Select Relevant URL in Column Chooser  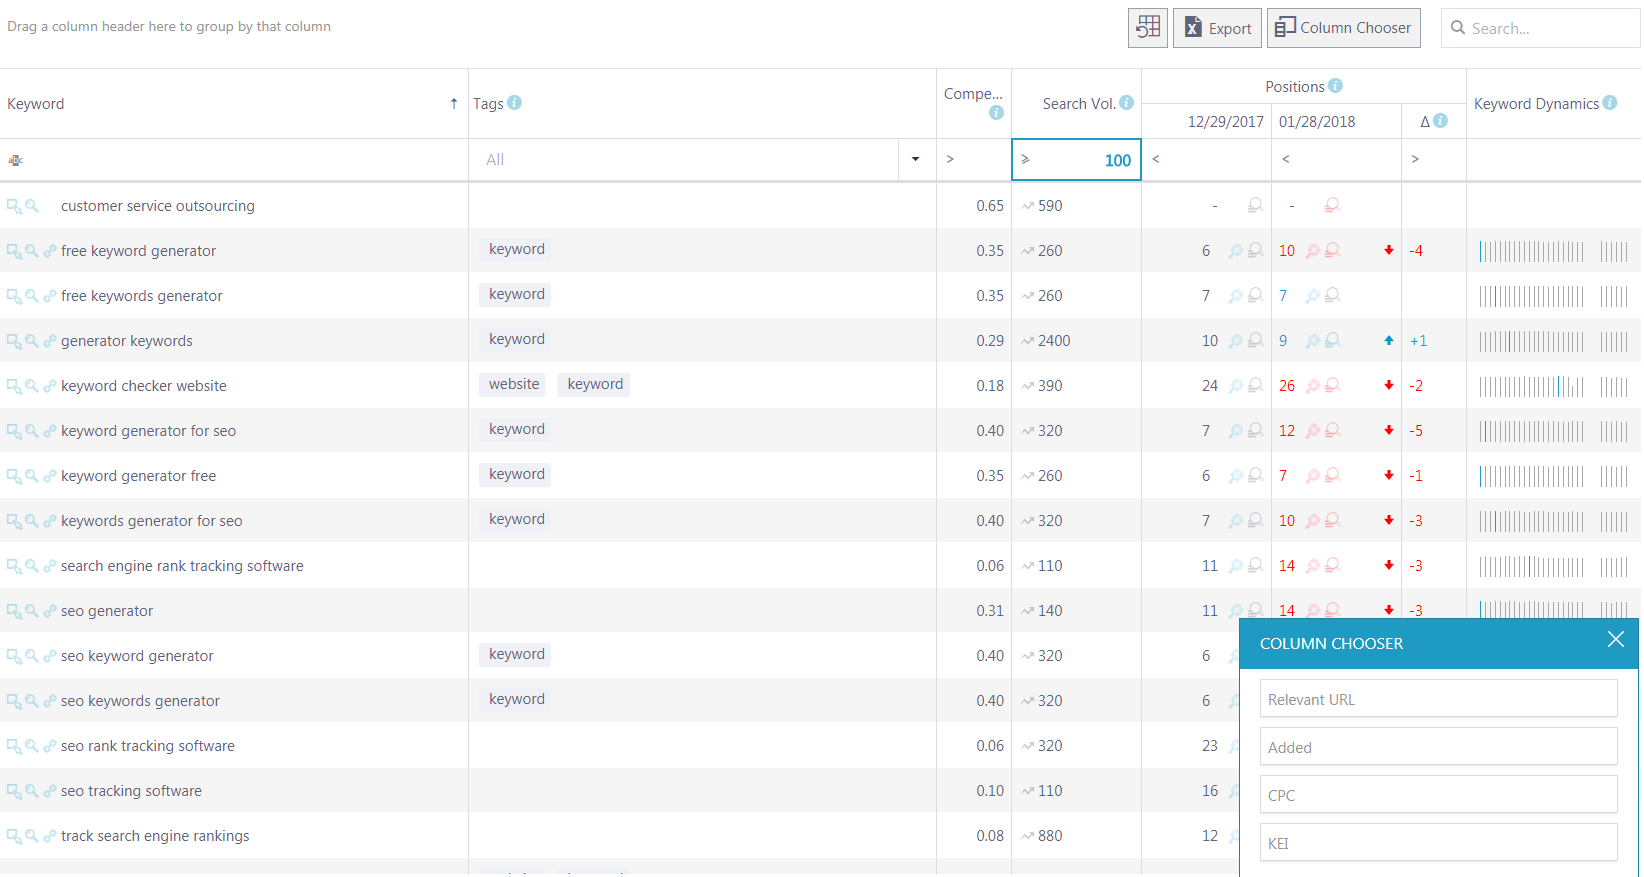(1438, 699)
